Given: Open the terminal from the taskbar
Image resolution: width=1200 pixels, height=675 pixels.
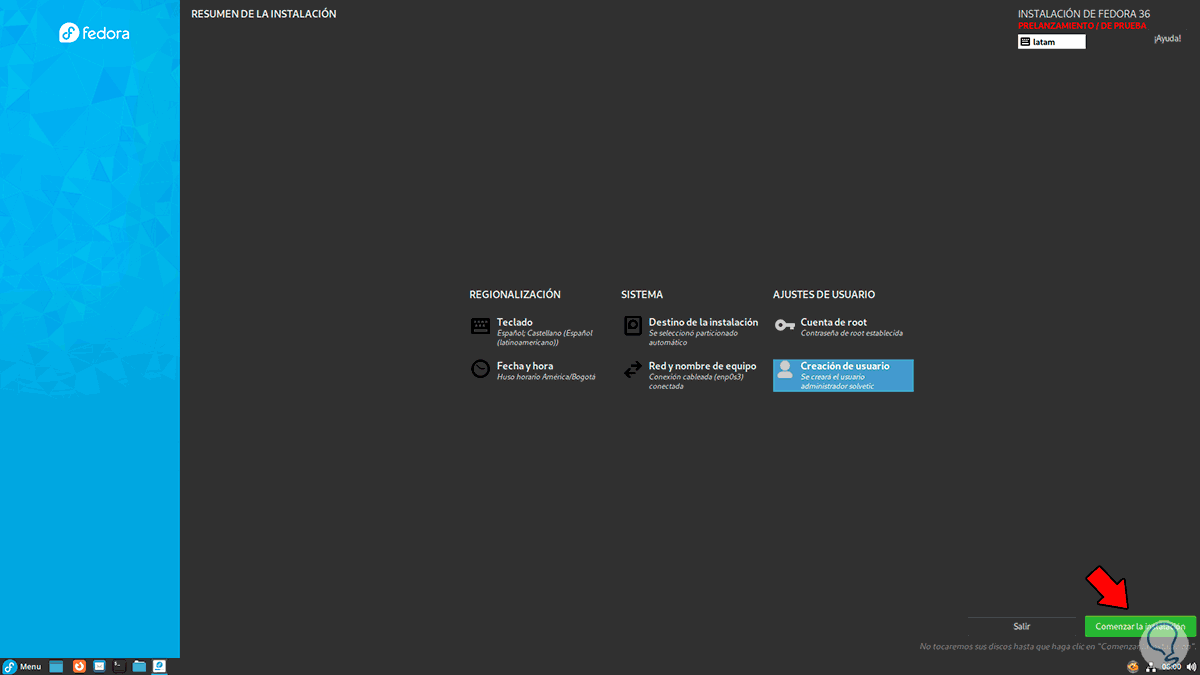Looking at the screenshot, I should click(119, 666).
